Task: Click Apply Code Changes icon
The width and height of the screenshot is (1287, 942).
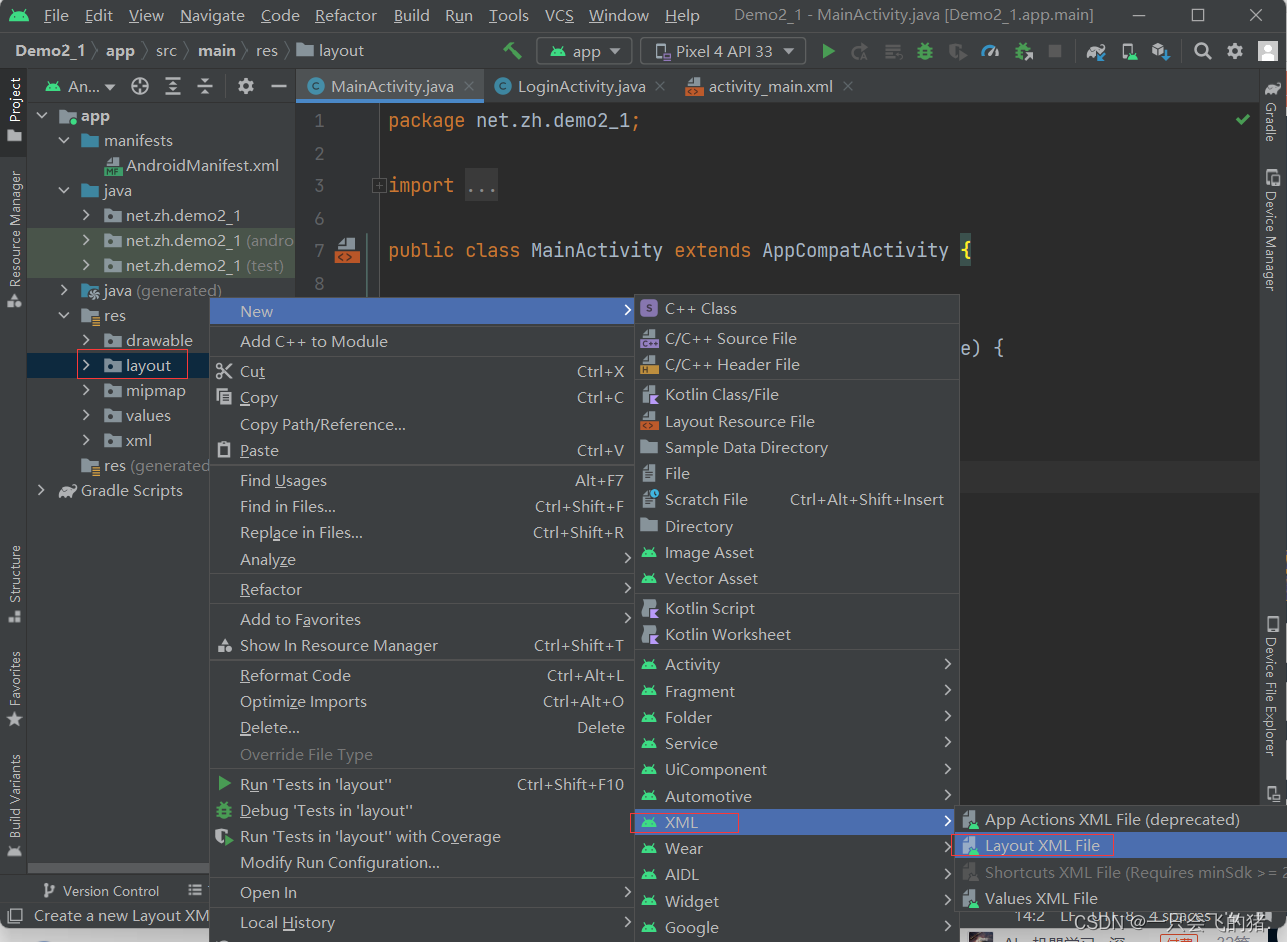Action: [x=893, y=51]
